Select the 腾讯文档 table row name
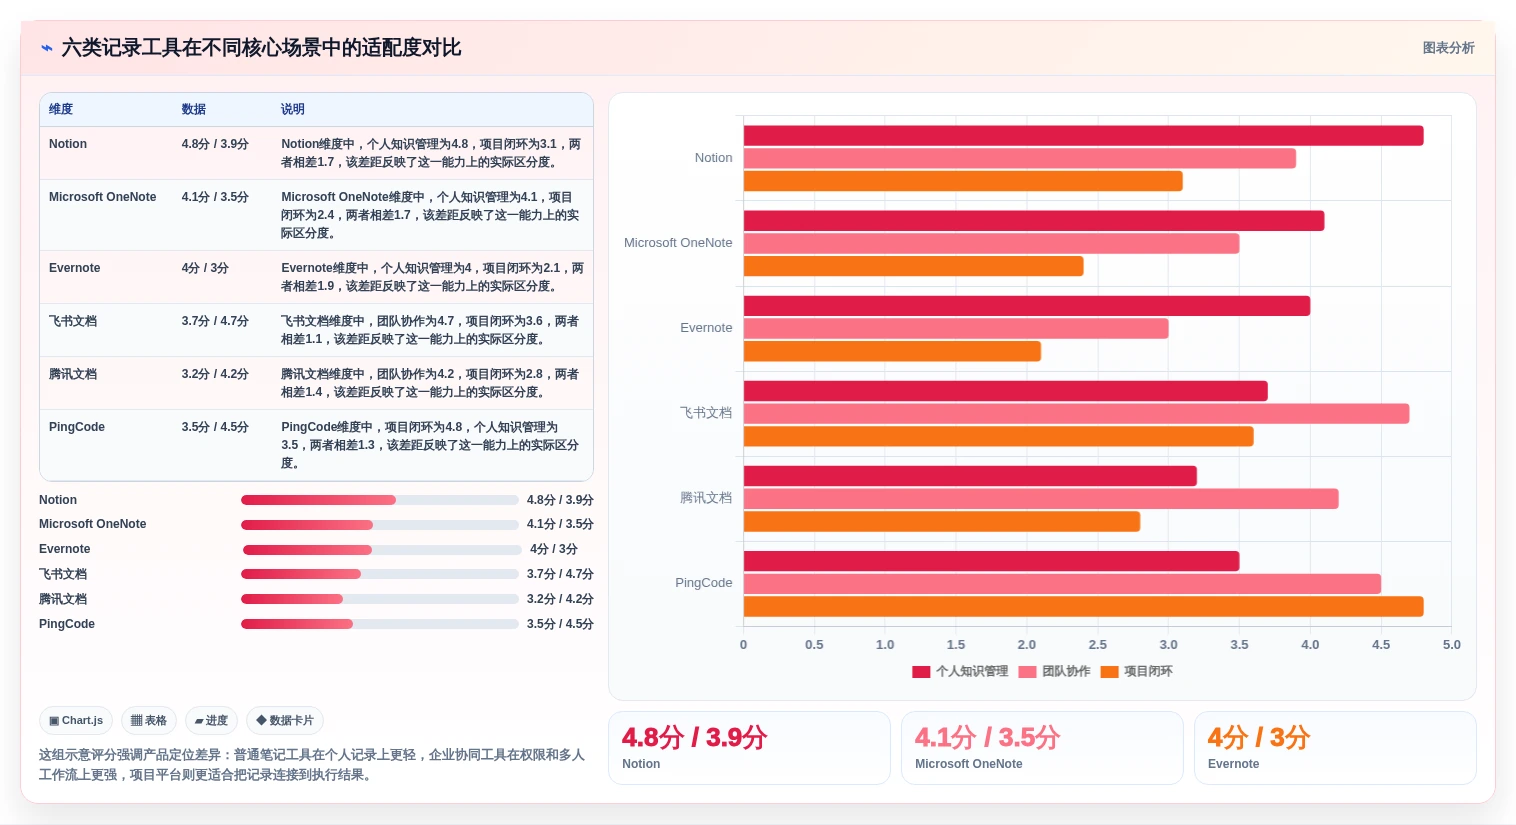 (73, 374)
